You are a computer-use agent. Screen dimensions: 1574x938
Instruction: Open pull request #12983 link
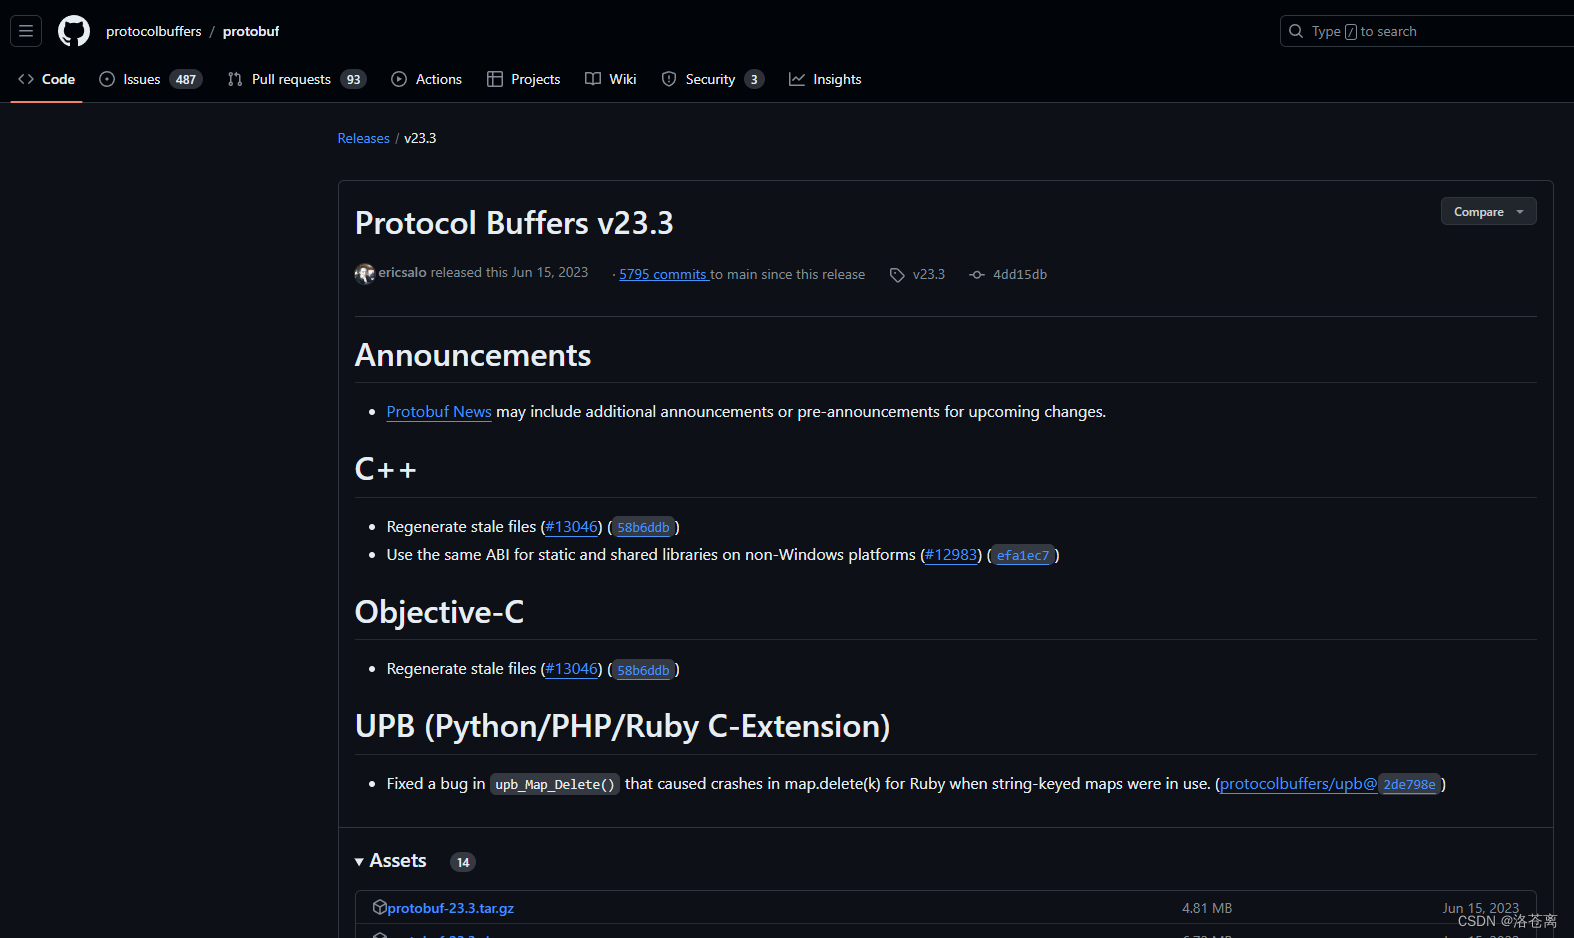tap(951, 554)
